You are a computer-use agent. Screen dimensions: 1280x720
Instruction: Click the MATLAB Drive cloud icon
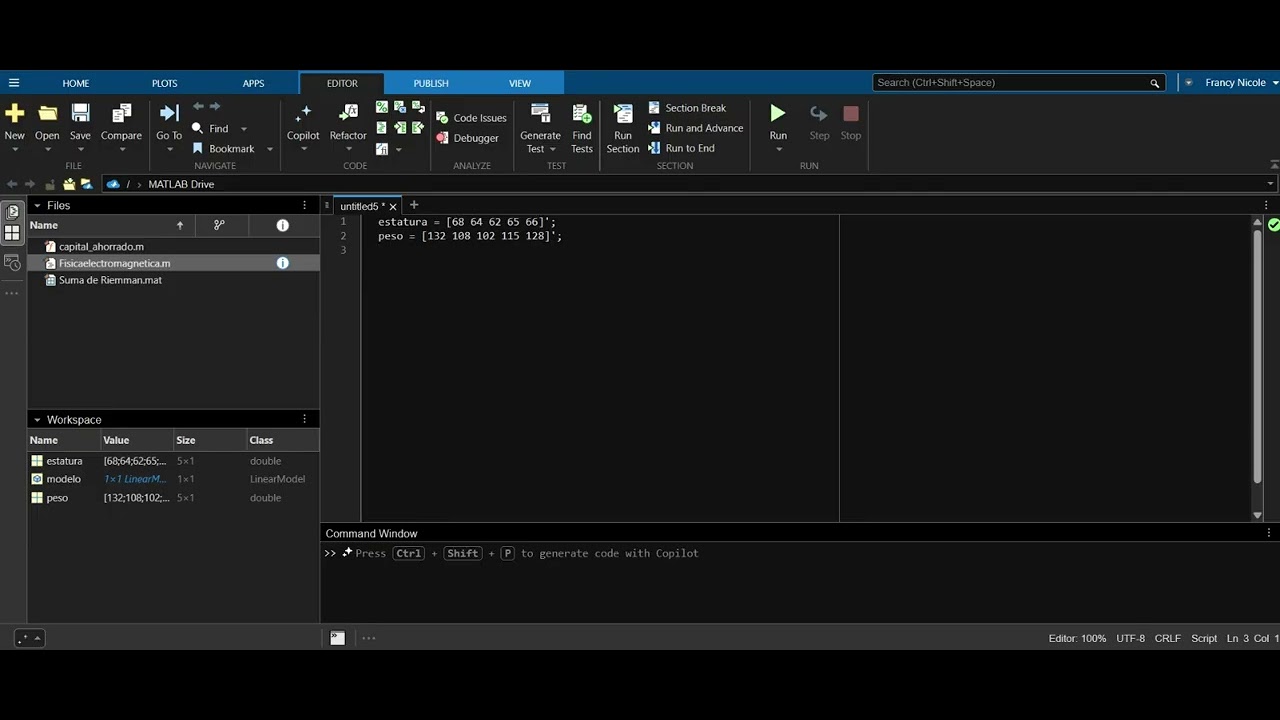point(113,184)
